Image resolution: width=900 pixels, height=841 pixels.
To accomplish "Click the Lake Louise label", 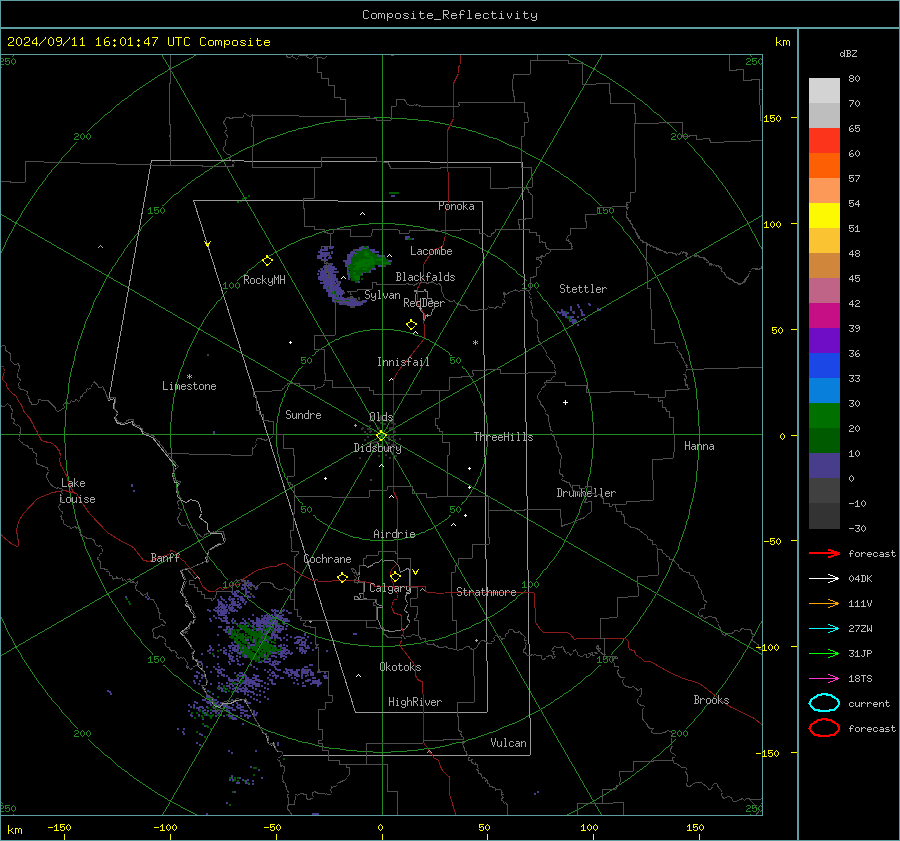I will pyautogui.click(x=77, y=491).
